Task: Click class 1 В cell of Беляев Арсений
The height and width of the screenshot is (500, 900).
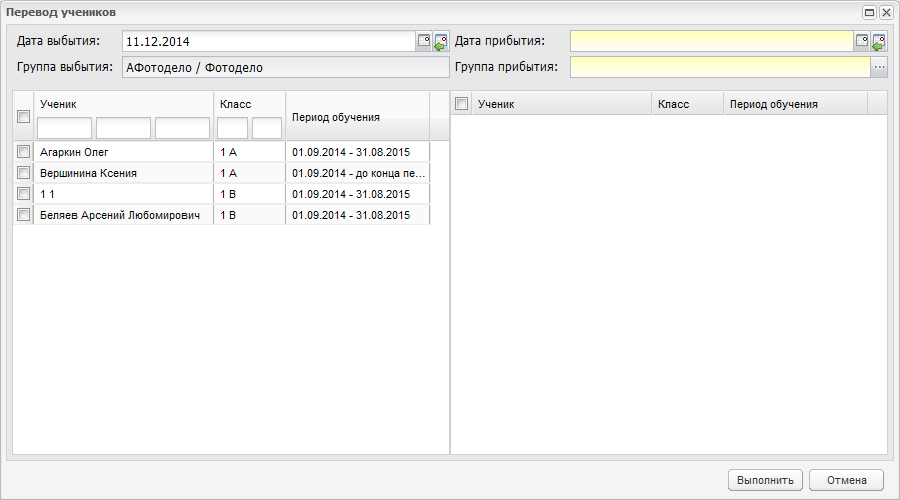Action: click(250, 215)
